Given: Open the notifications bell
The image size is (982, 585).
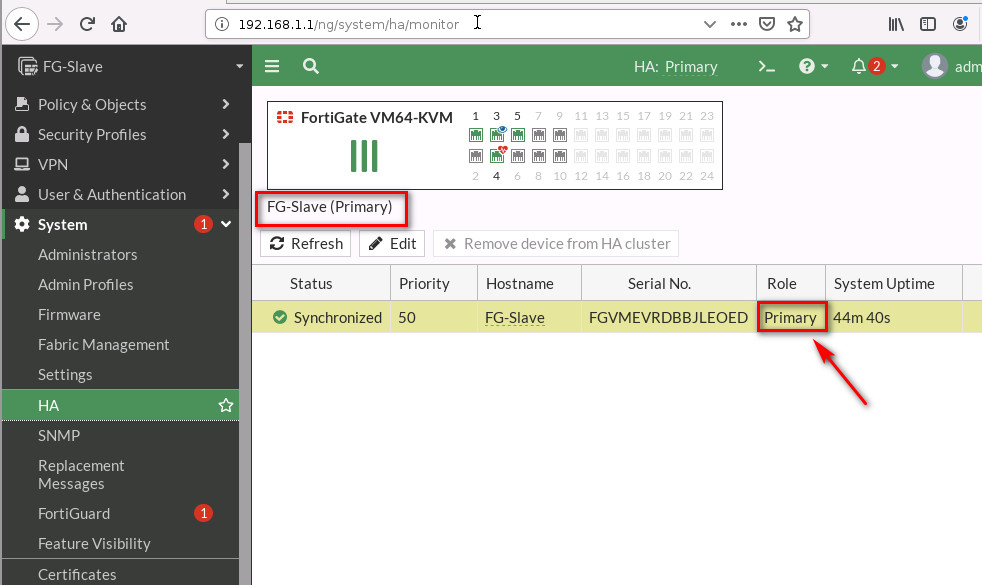Looking at the screenshot, I should click(x=861, y=66).
